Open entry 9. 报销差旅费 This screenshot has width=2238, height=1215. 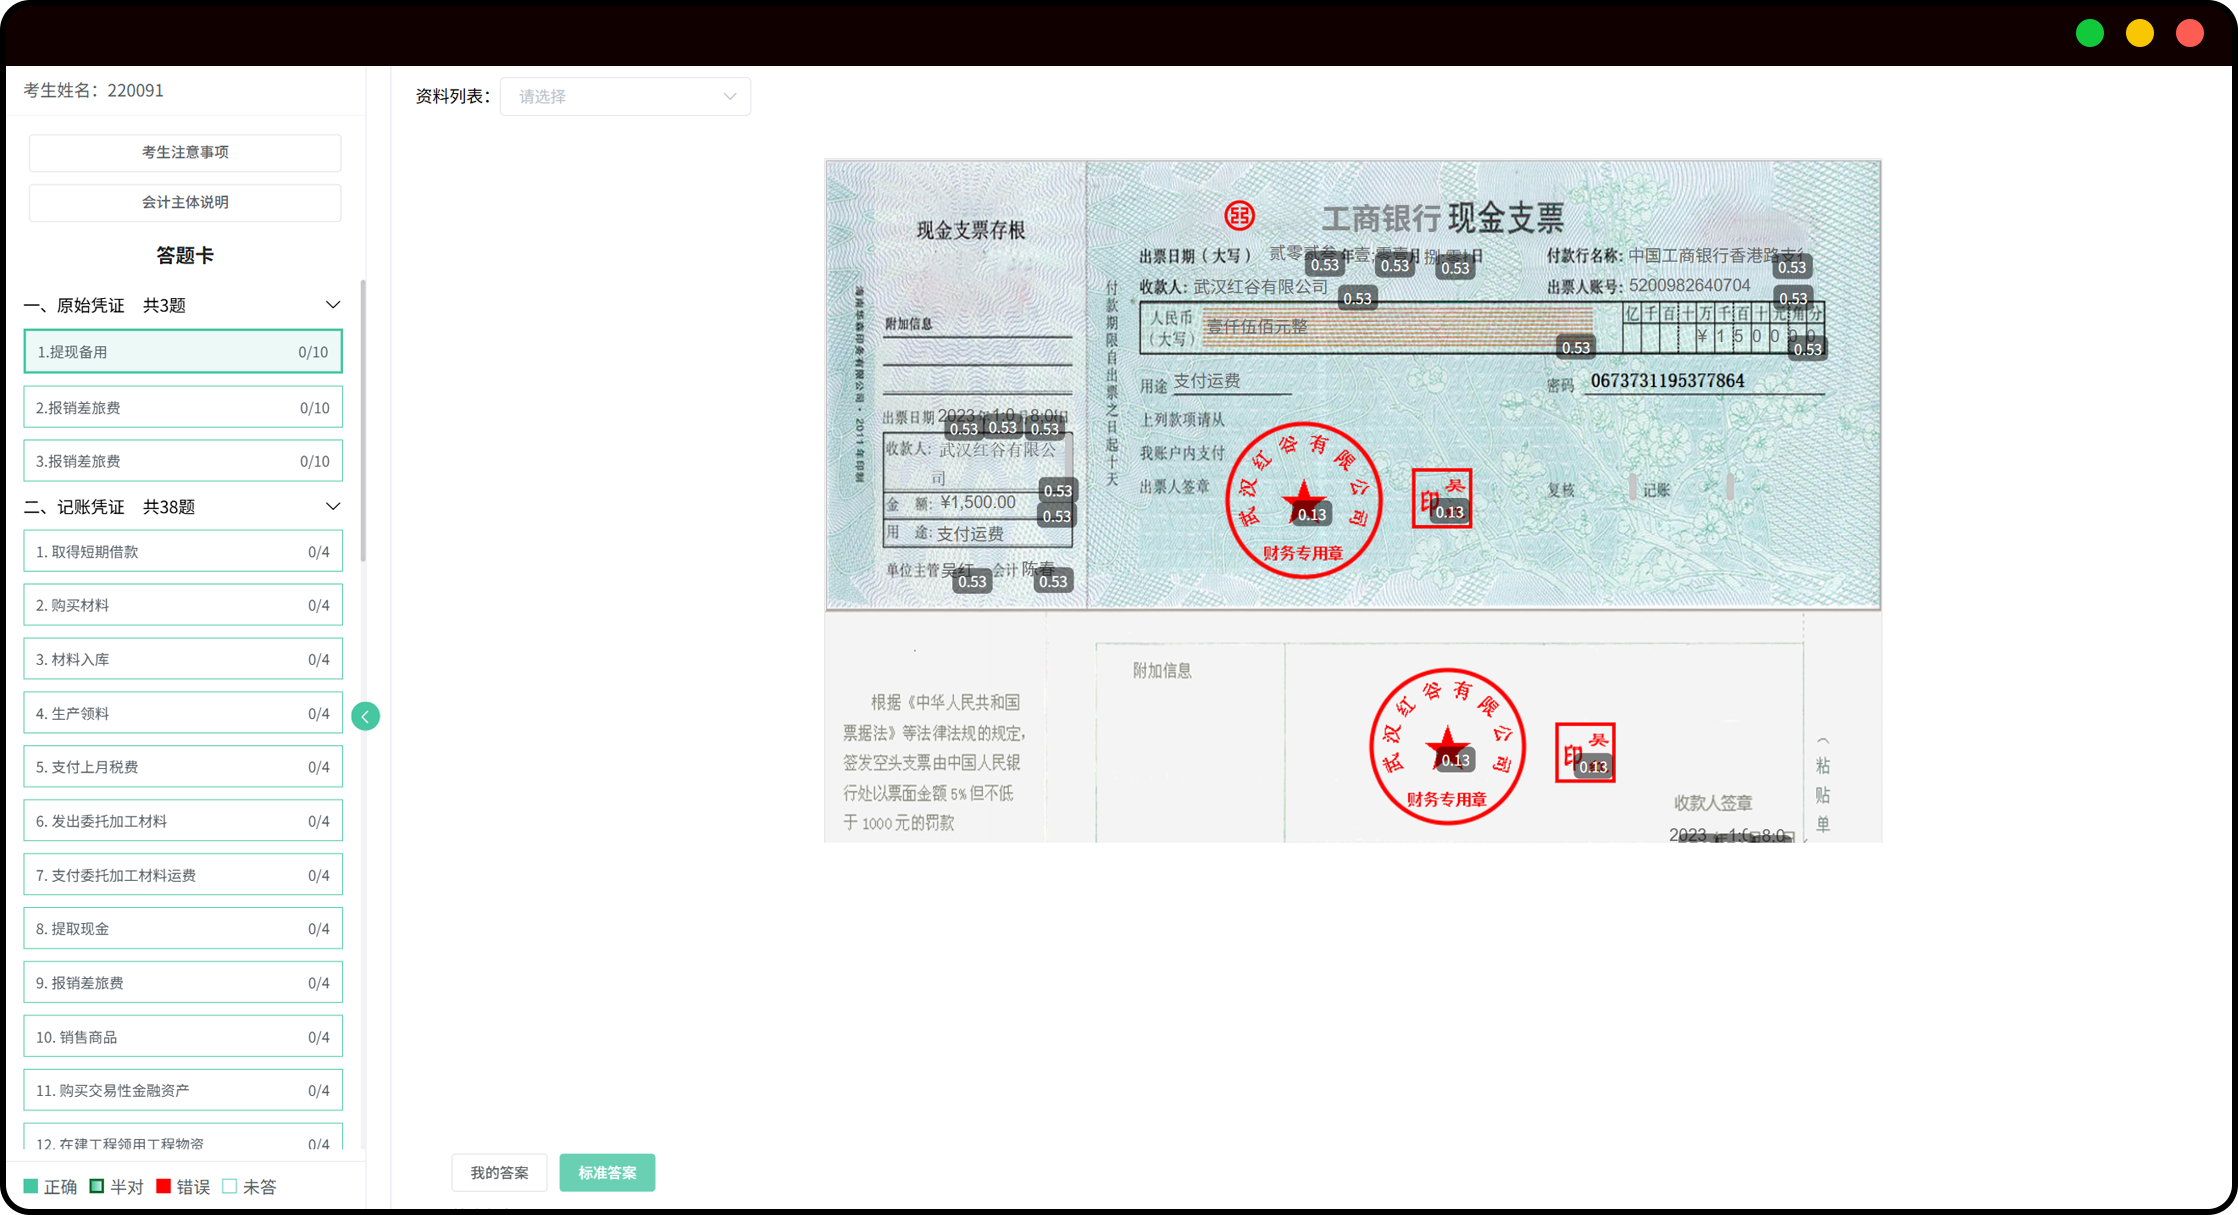183,983
